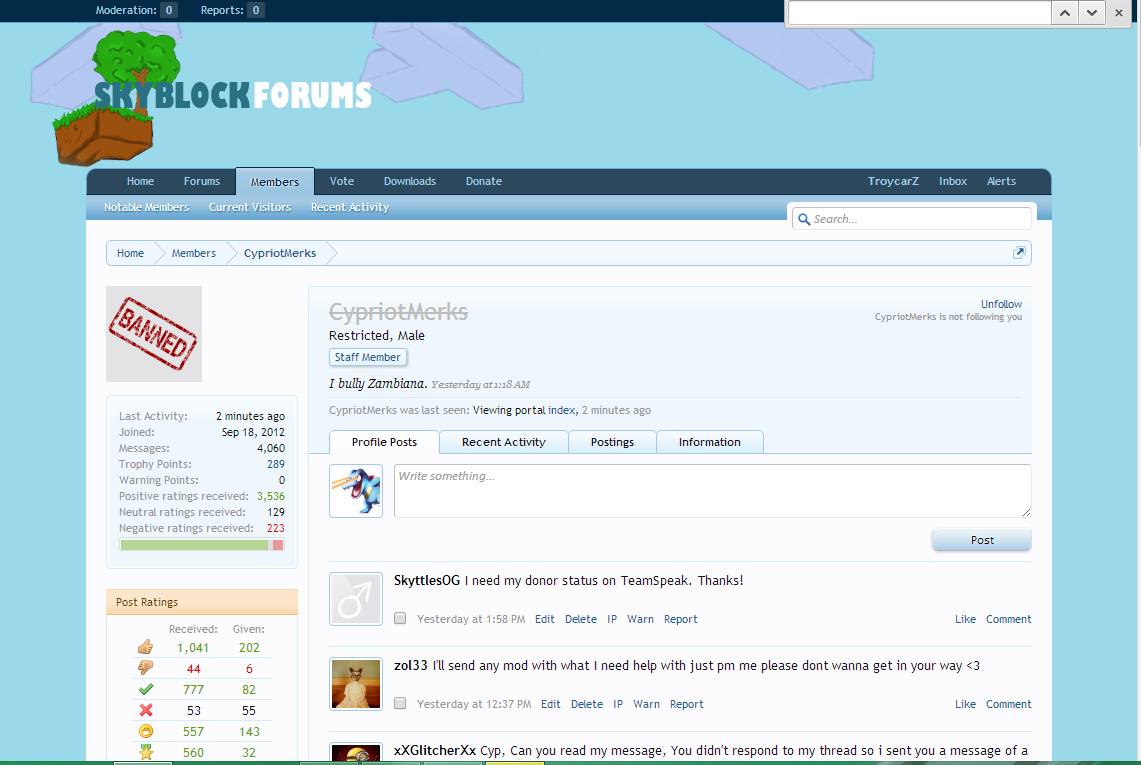Switch to the Recent Activity profile tab
The image size is (1141, 765).
pyautogui.click(x=504, y=443)
